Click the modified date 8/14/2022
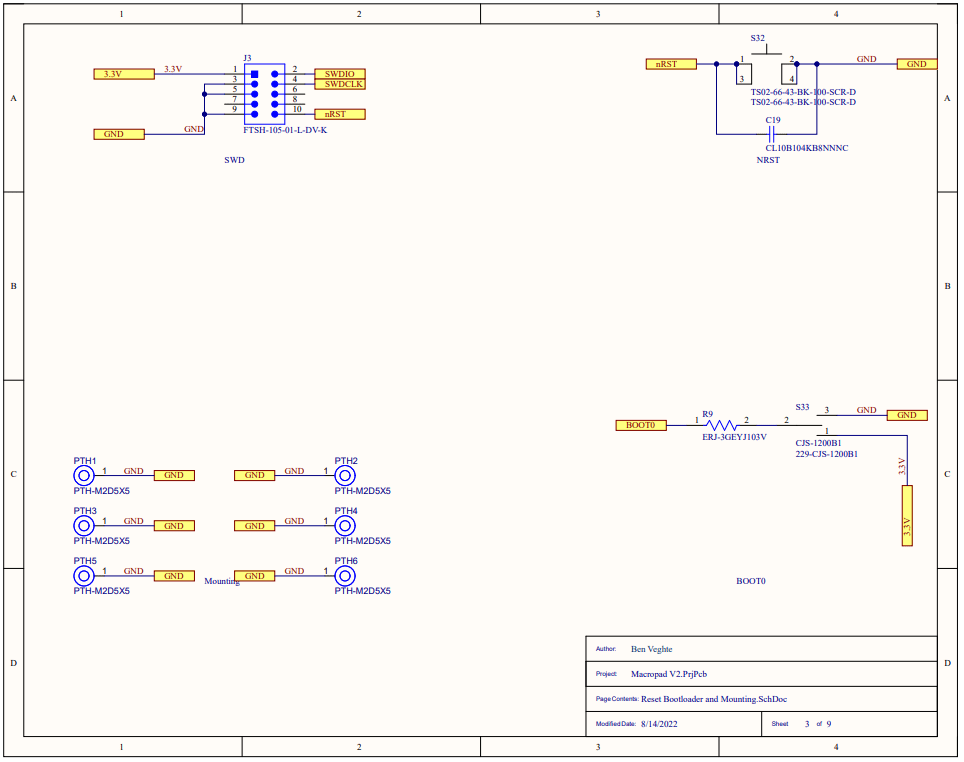This screenshot has width=964, height=762. [x=660, y=723]
